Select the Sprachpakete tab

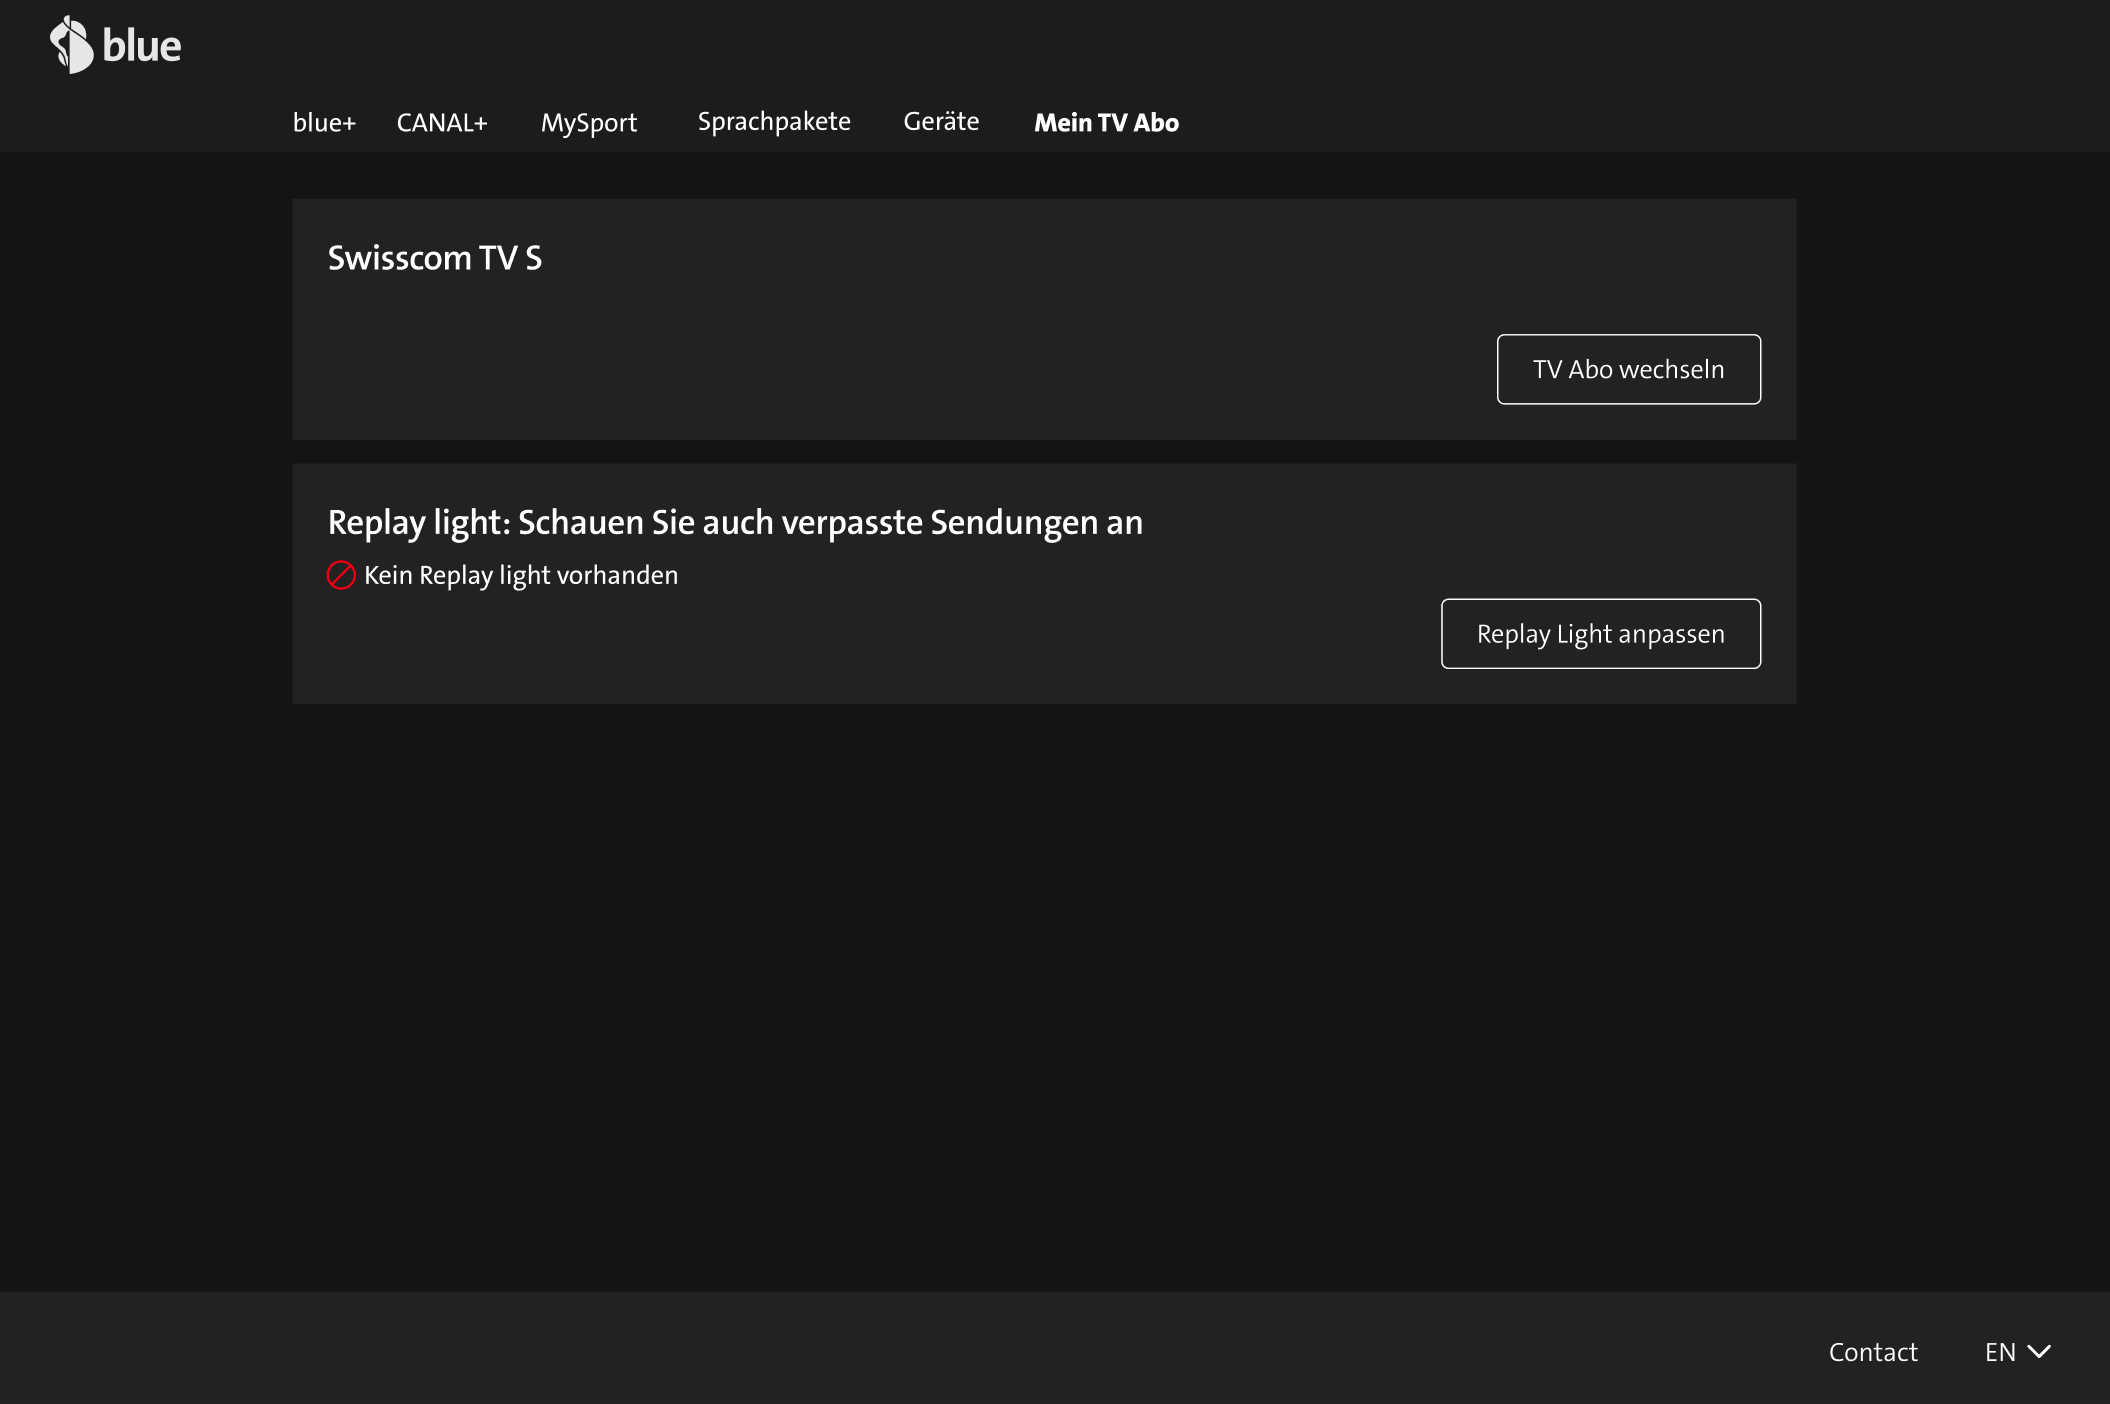tap(774, 122)
